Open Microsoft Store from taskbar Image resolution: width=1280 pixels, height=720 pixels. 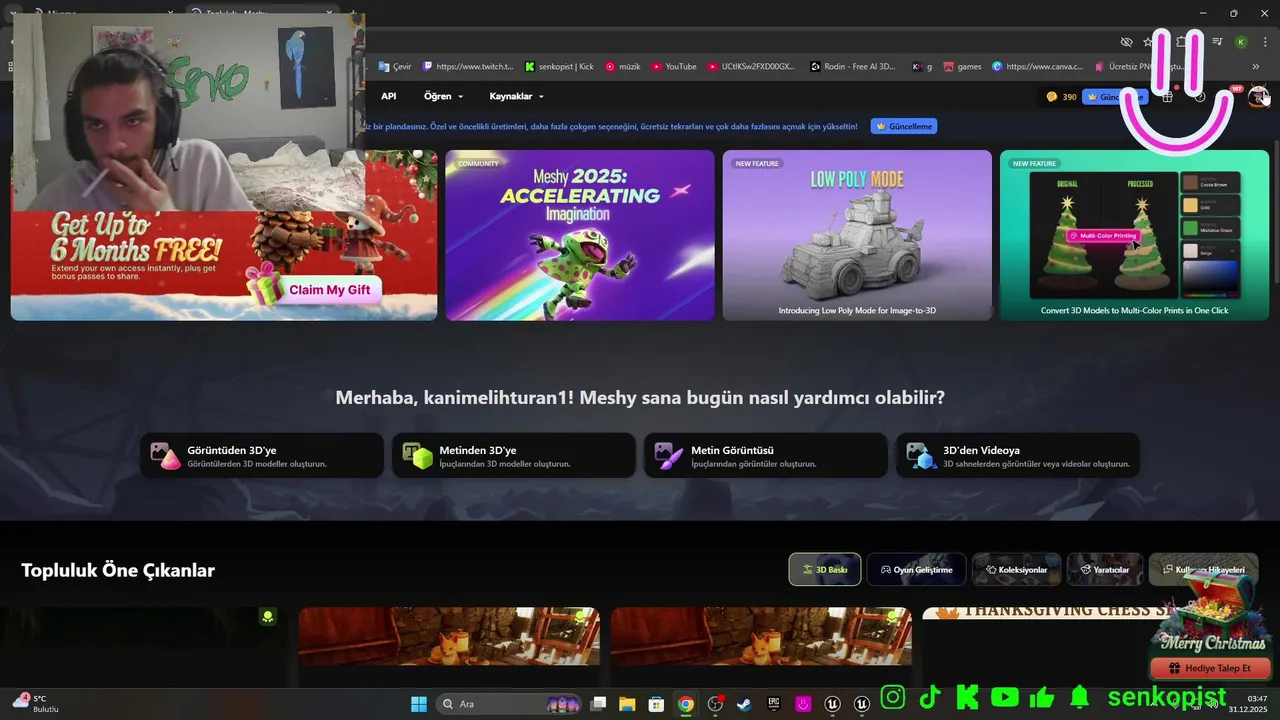656,704
